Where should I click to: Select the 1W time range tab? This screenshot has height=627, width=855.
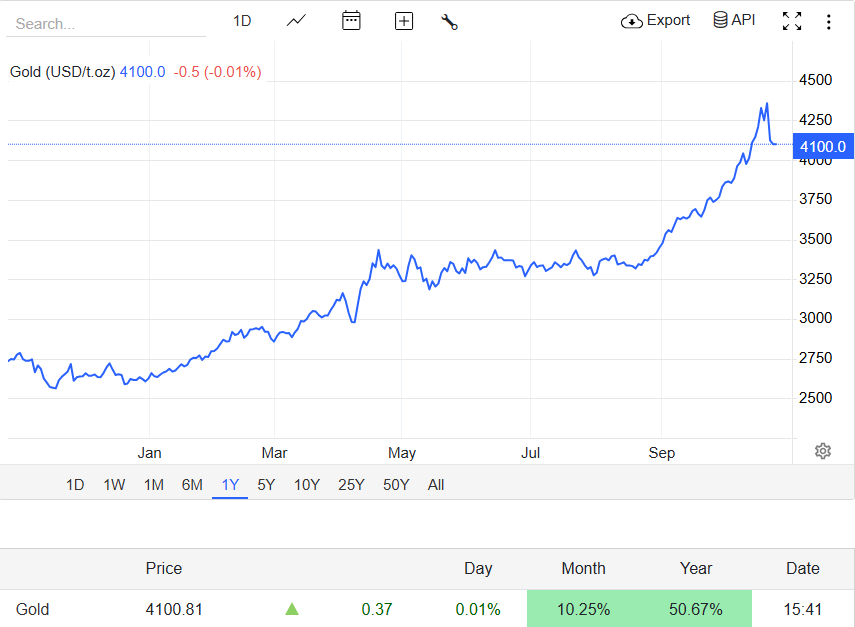(x=114, y=485)
